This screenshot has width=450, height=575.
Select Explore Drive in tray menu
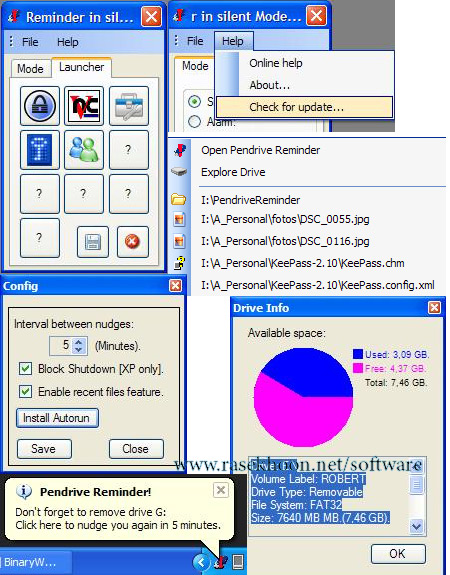tap(233, 172)
